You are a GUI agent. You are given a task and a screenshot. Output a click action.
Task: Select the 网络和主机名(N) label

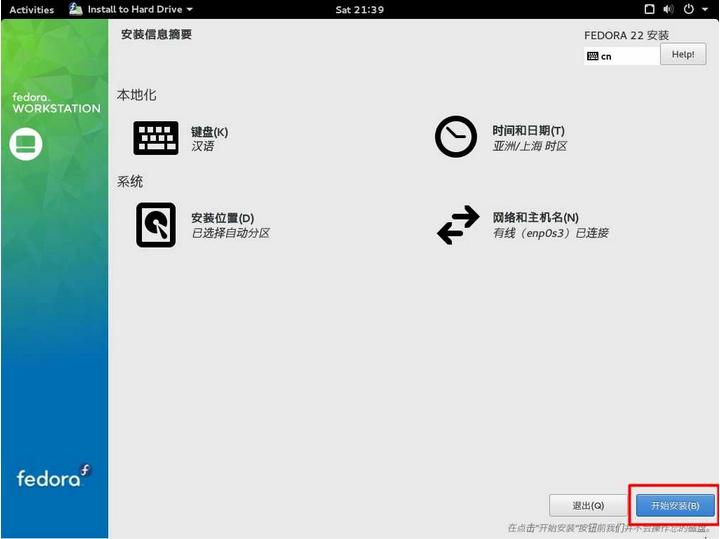(535, 217)
